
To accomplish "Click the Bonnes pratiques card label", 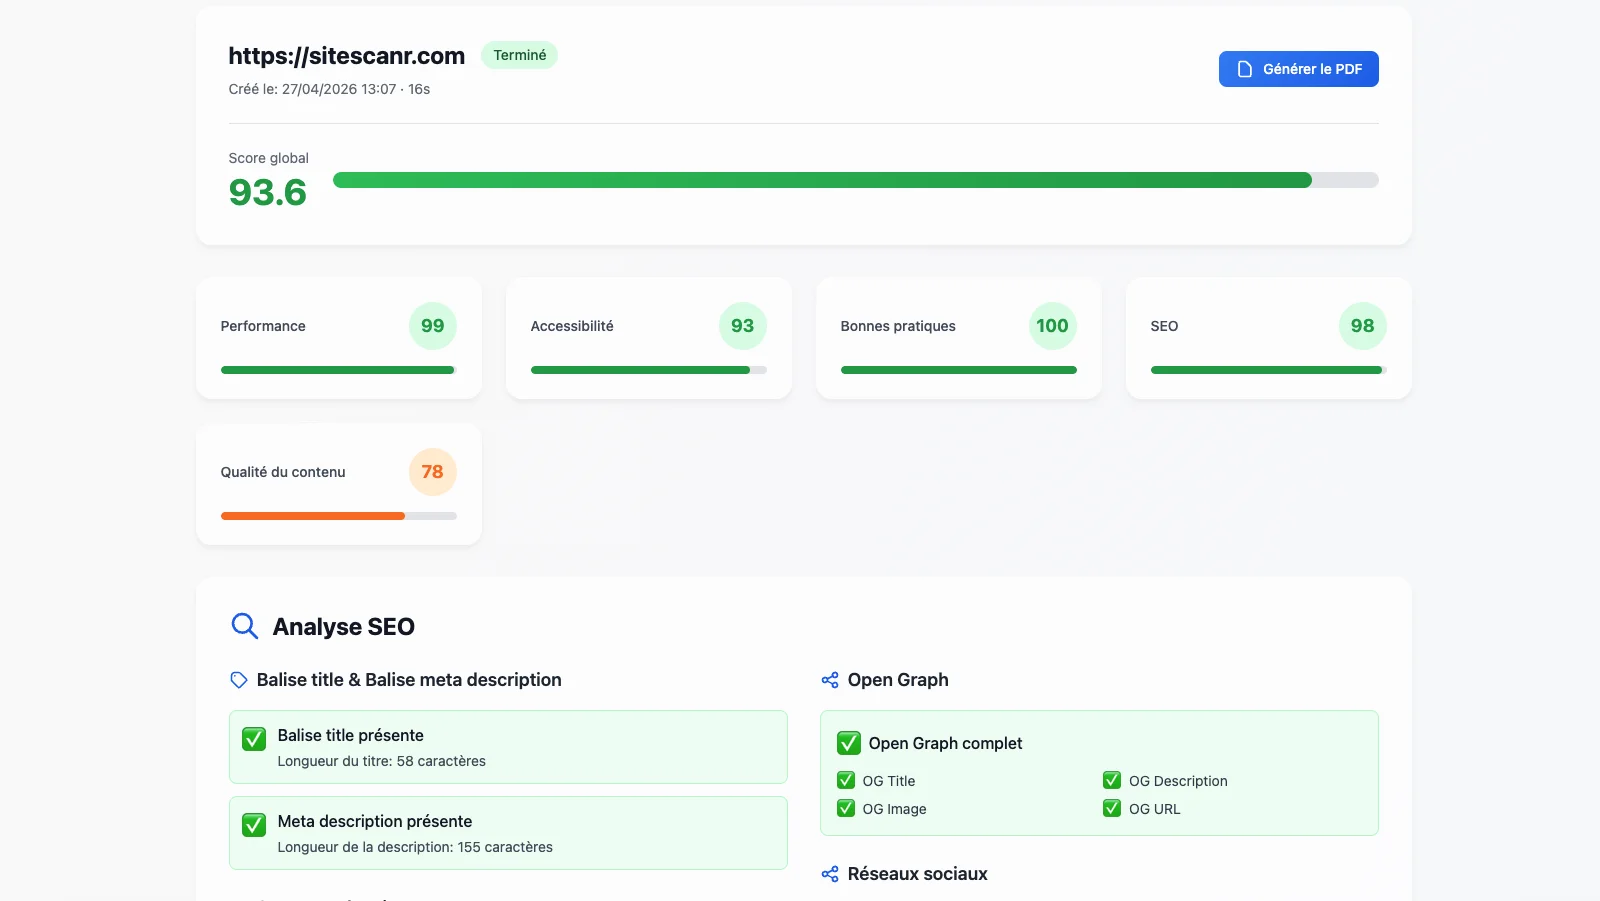I will click(898, 326).
